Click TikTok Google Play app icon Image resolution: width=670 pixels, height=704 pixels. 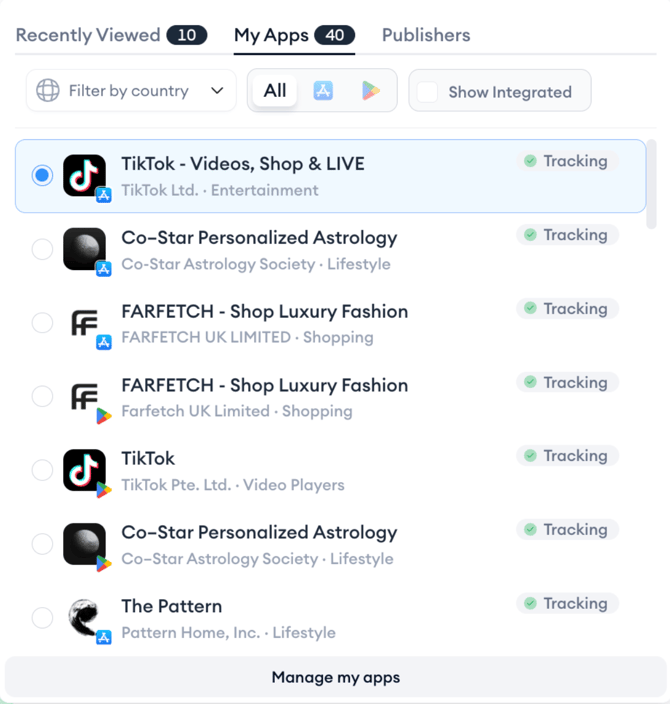tap(85, 470)
